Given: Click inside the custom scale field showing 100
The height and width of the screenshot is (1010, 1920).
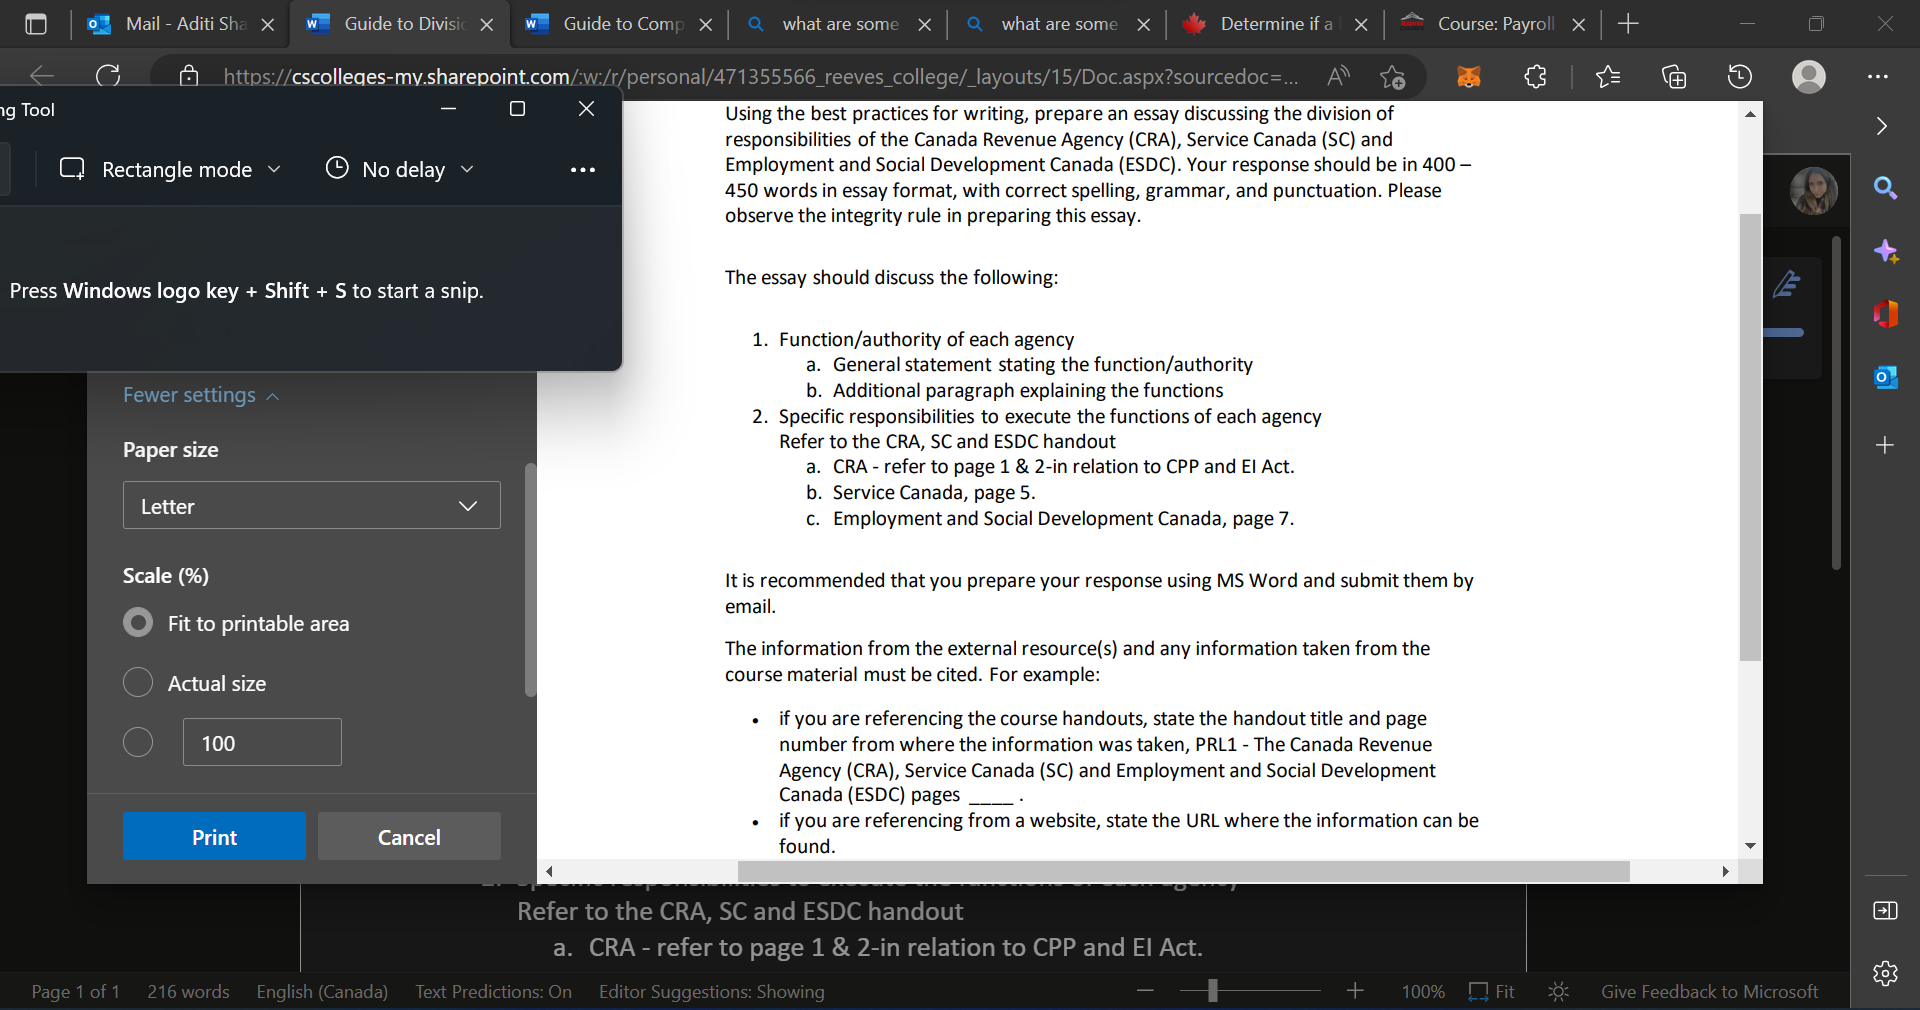Looking at the screenshot, I should pos(261,742).
